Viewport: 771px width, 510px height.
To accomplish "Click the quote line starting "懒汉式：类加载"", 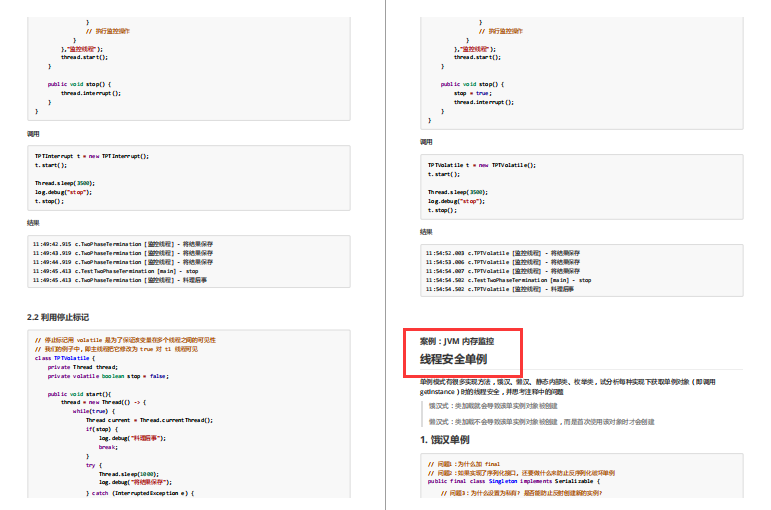I will coord(541,422).
